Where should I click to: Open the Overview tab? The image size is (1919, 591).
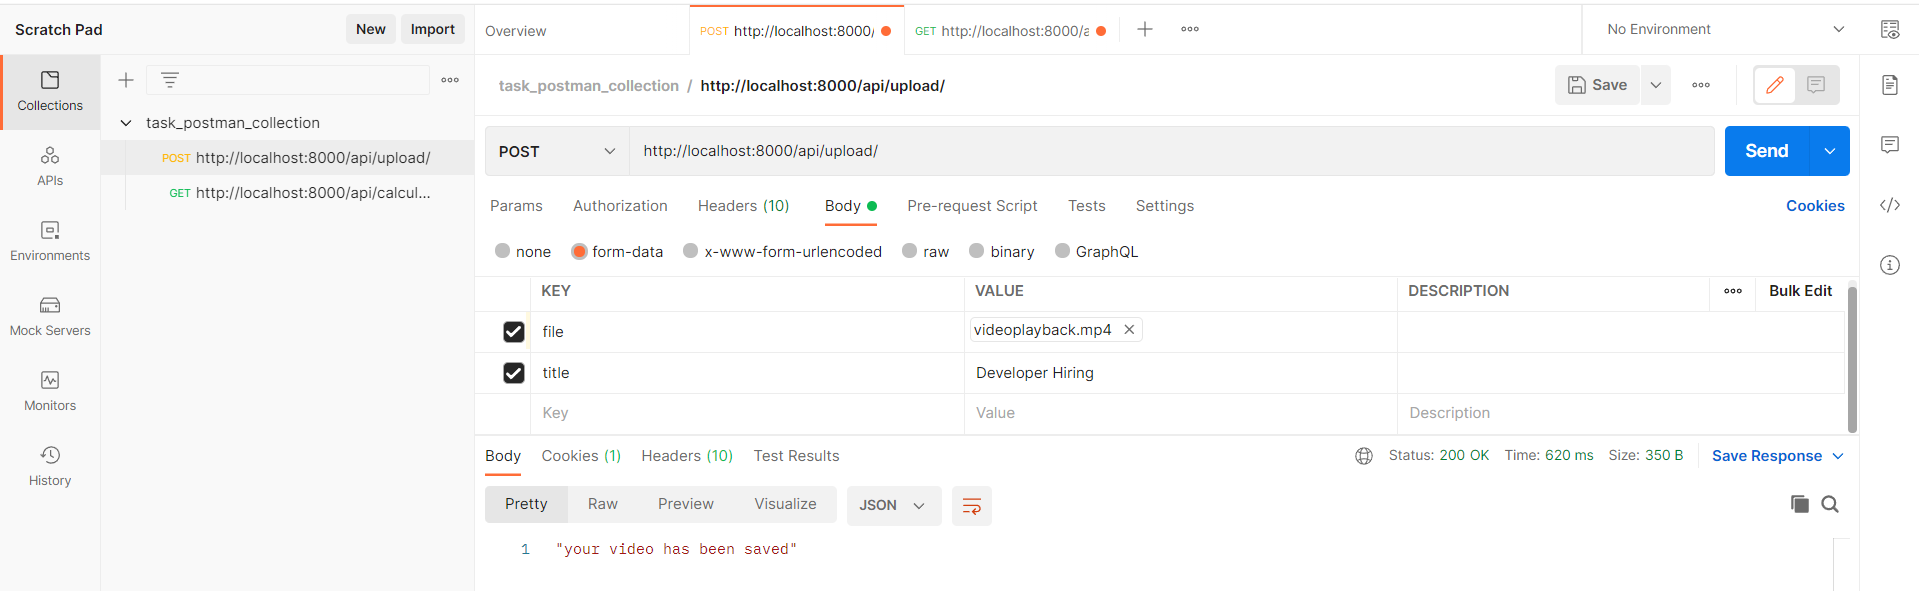tap(516, 31)
